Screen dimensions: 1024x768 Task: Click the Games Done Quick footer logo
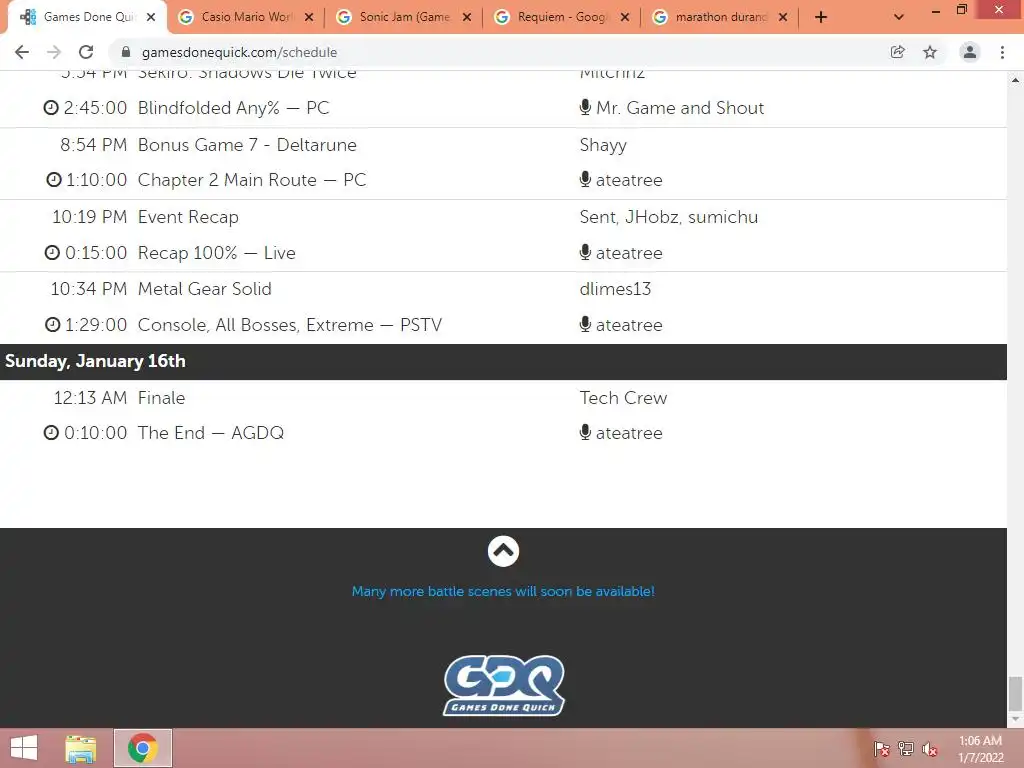(x=504, y=686)
